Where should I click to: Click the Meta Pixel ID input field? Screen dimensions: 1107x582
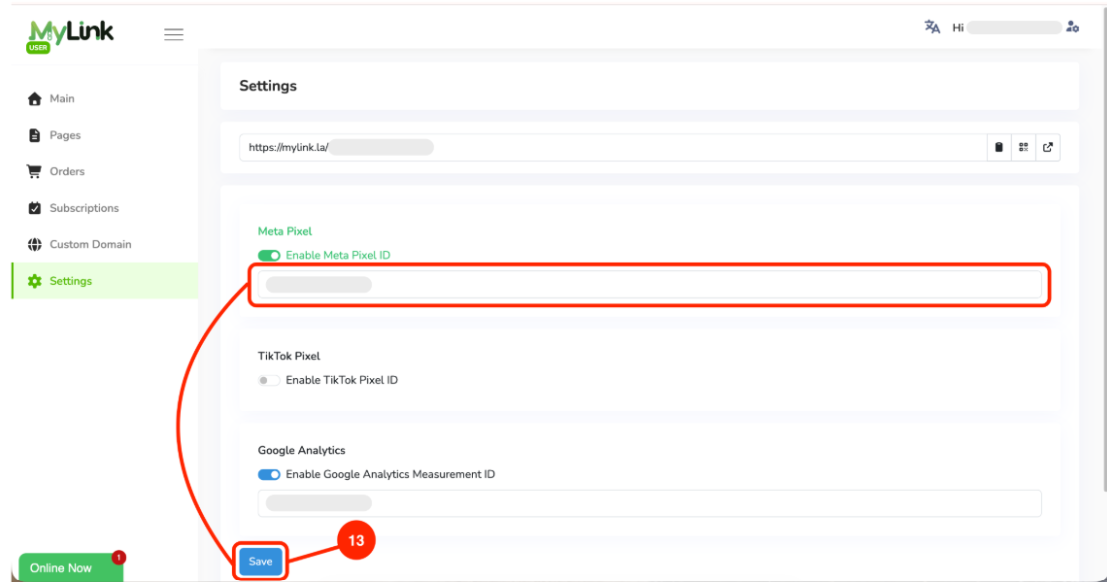650,285
